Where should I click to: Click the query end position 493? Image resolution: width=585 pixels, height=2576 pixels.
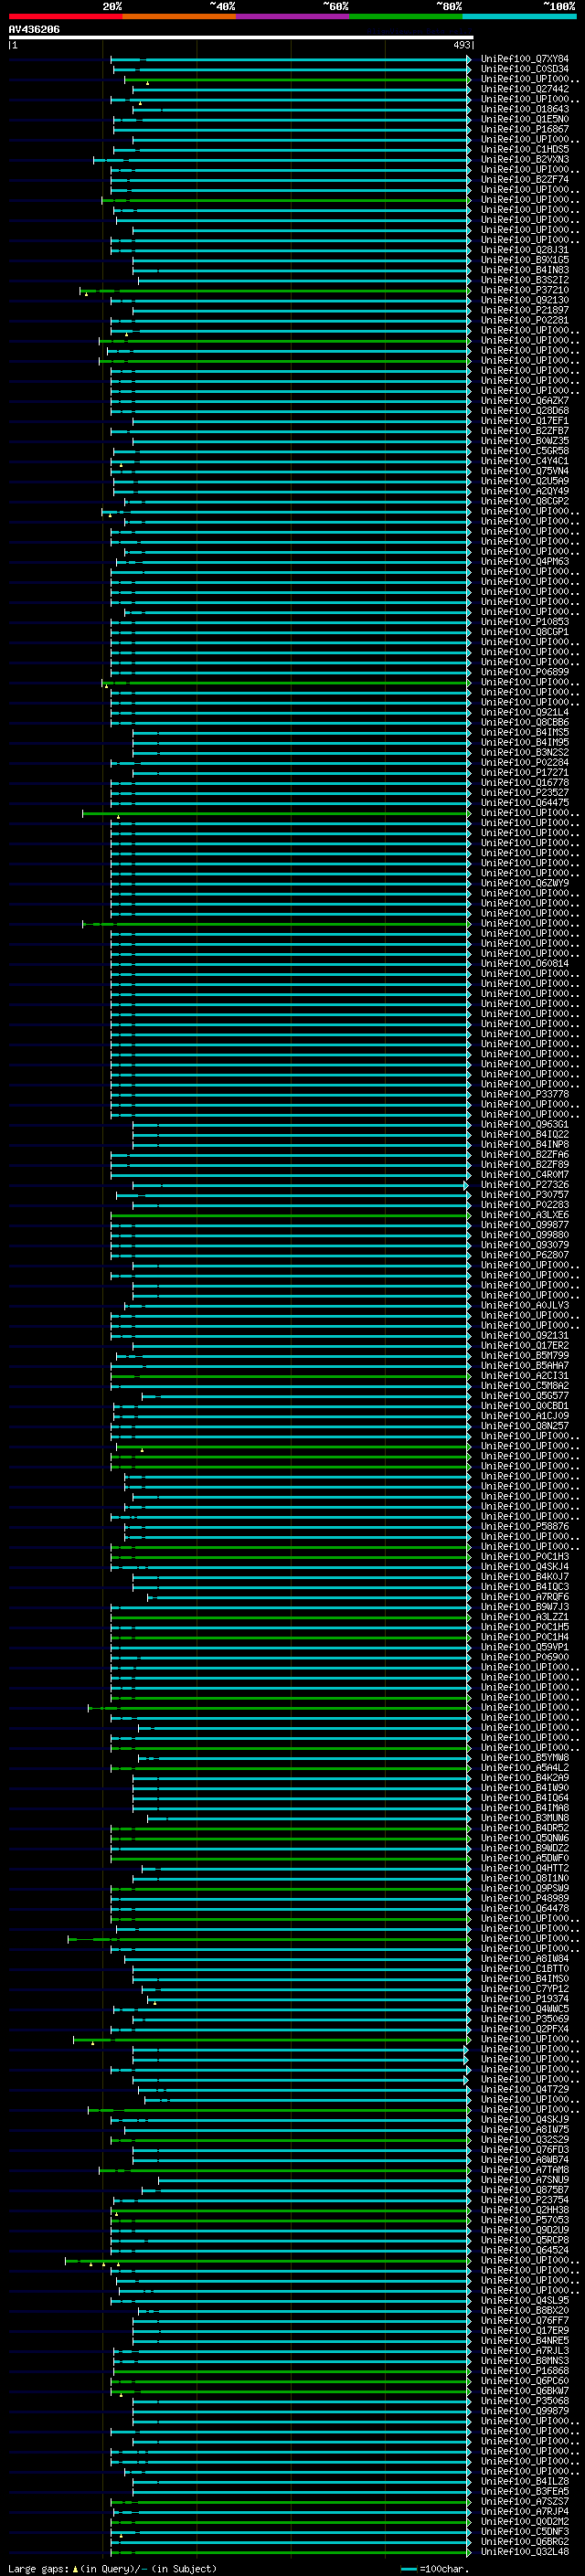[461, 45]
